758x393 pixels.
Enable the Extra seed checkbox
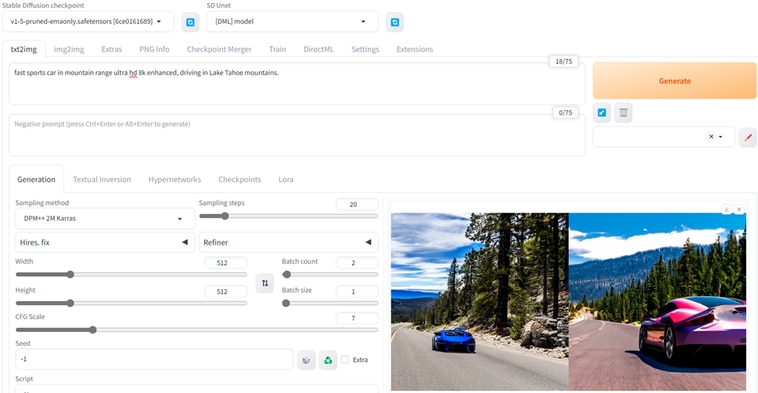(345, 360)
